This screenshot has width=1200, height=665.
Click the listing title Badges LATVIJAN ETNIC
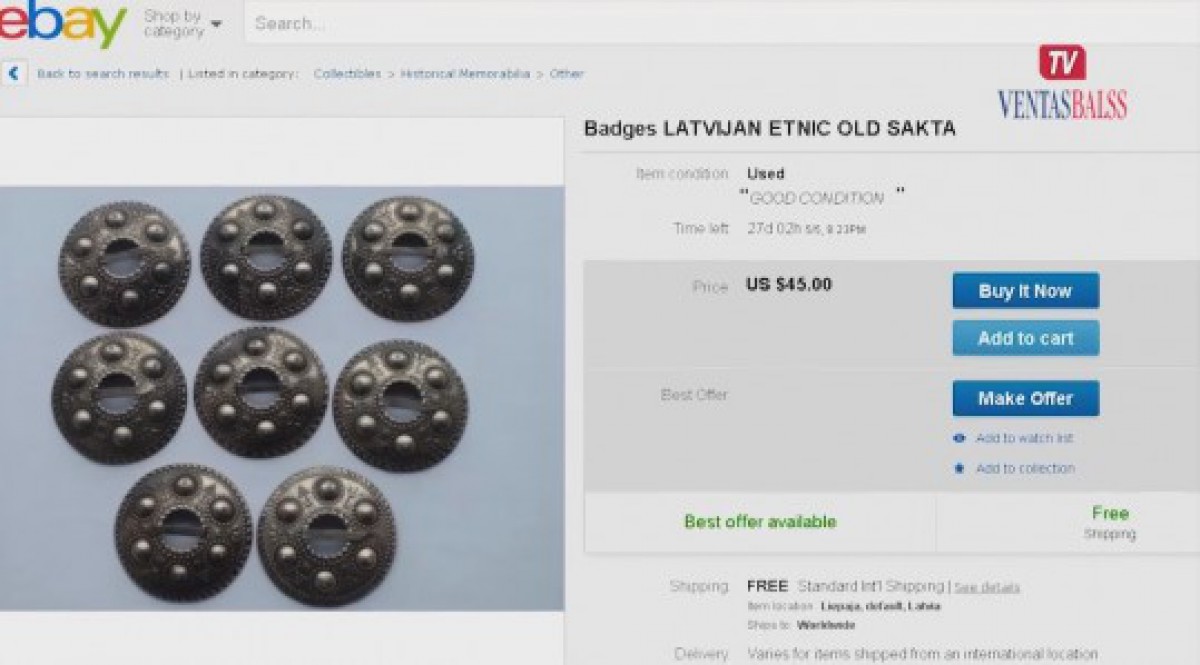[770, 129]
